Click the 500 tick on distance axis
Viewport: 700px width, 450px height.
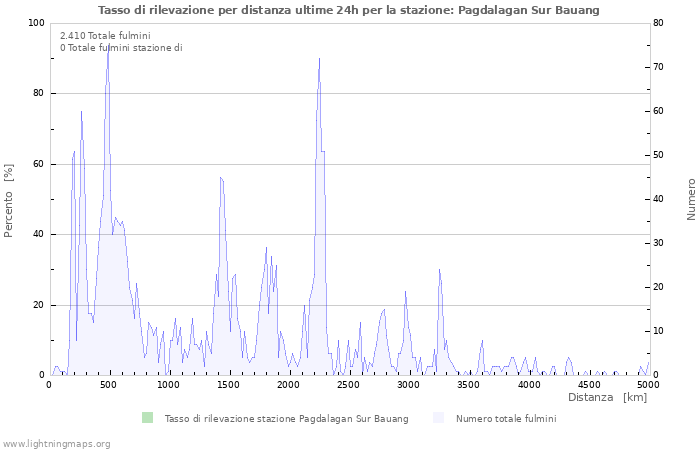[x=108, y=385]
